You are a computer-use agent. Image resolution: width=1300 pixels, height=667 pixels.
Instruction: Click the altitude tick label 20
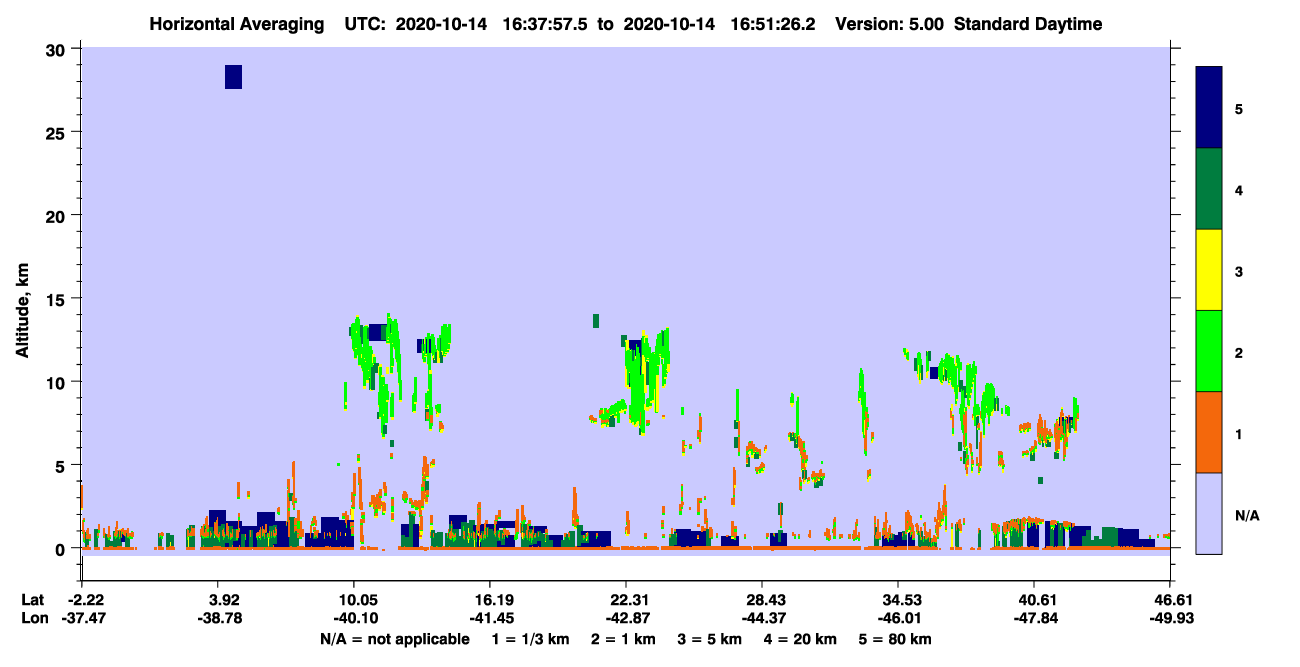tap(57, 215)
